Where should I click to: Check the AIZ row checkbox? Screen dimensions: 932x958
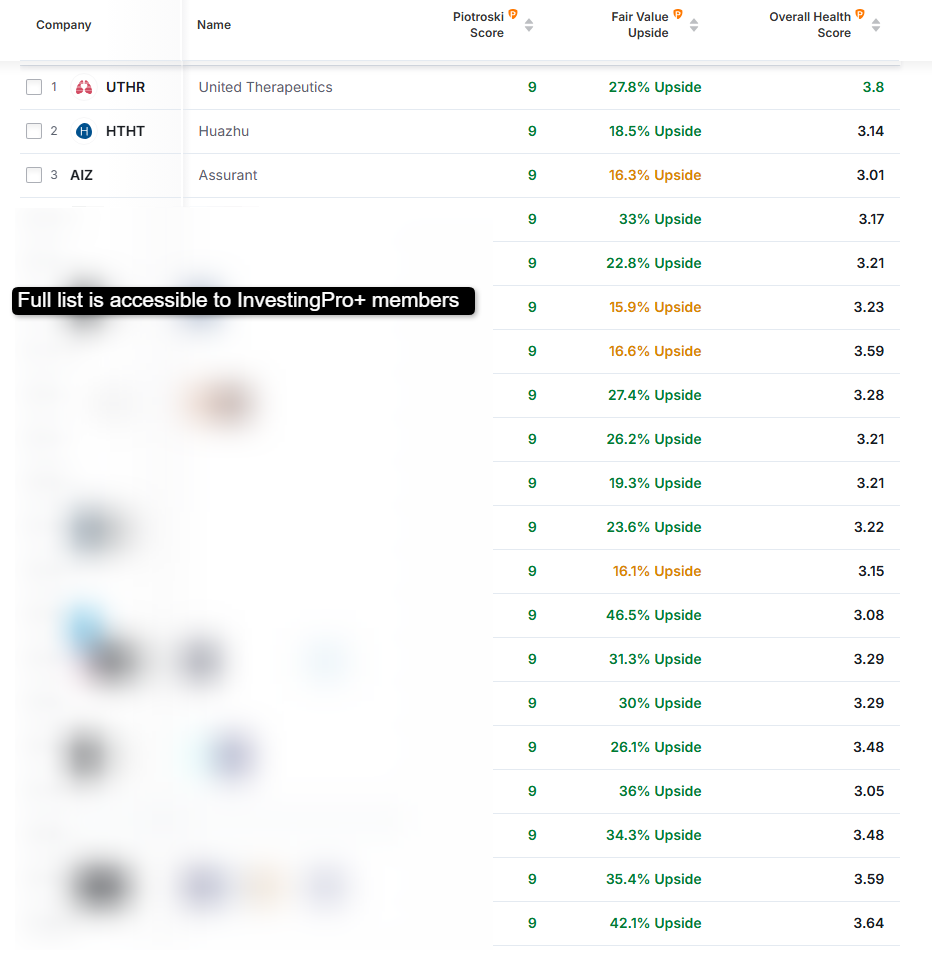coord(34,175)
